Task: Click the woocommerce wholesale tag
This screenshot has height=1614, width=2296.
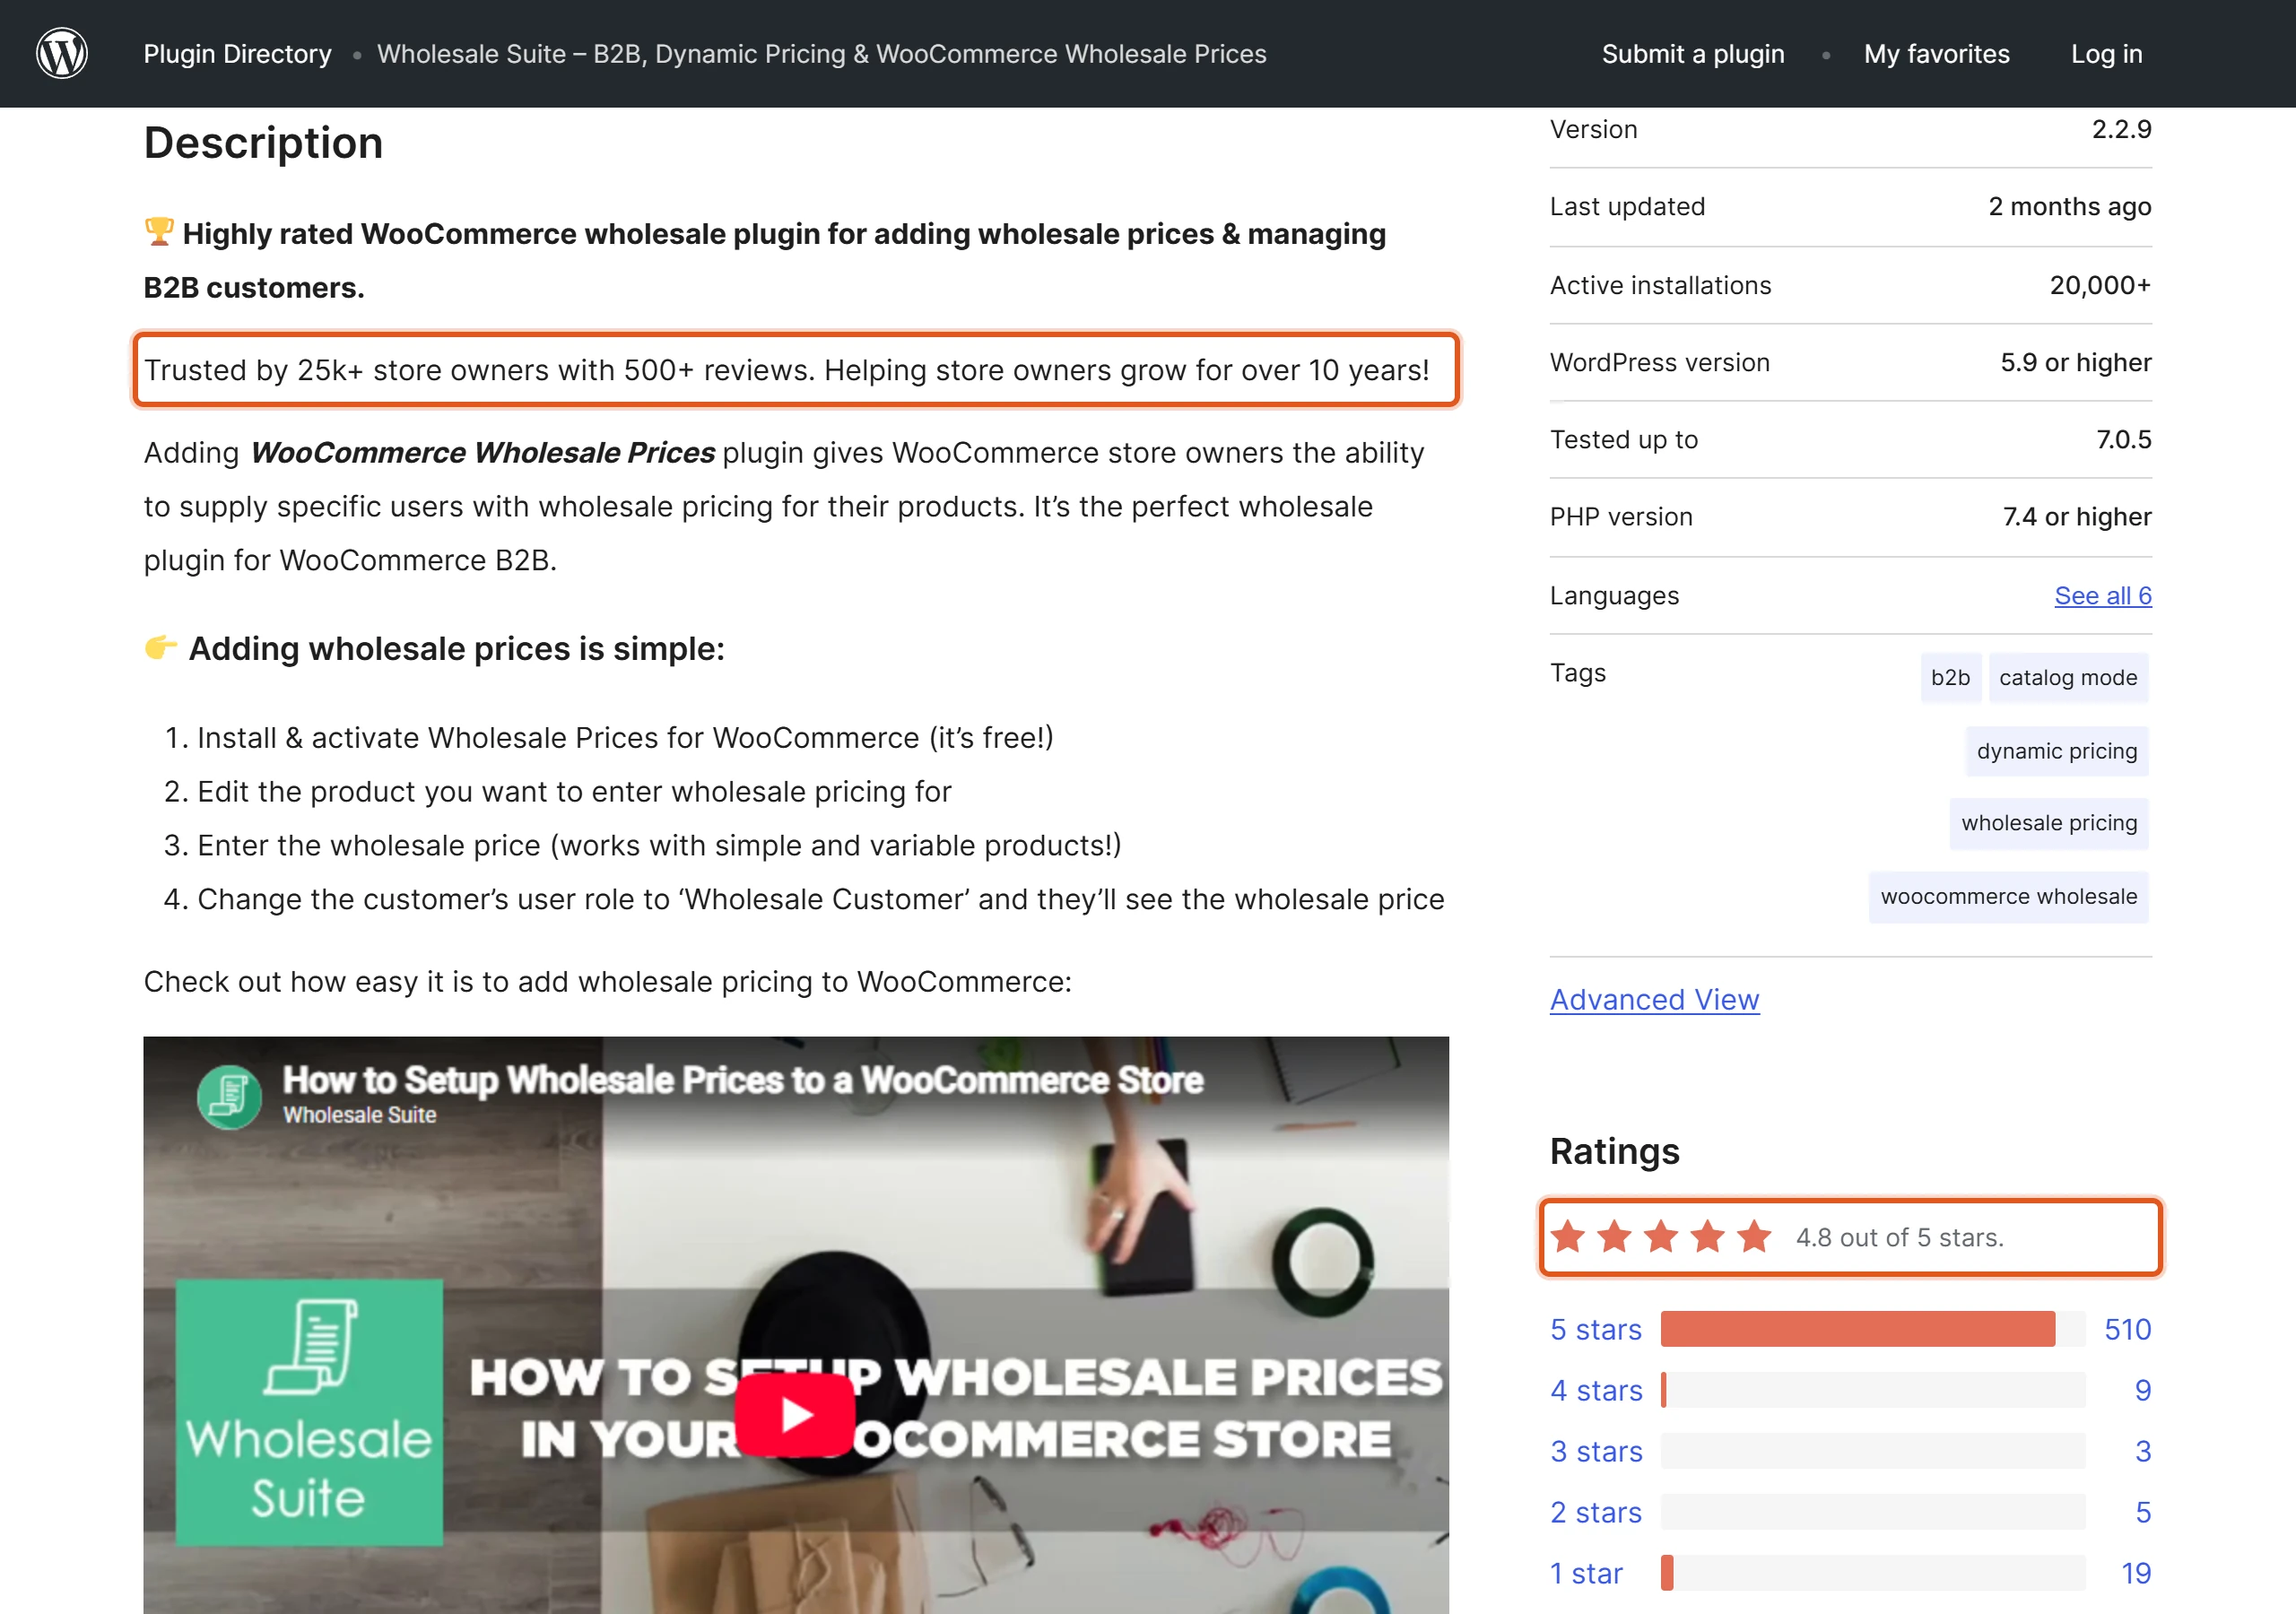Action: tap(2008, 897)
